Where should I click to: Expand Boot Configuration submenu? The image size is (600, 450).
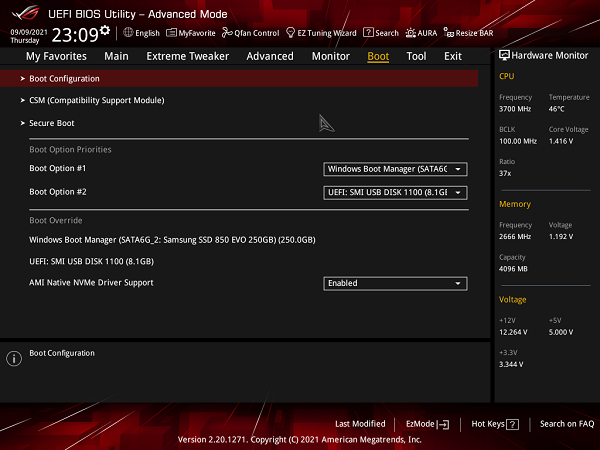click(x=239, y=78)
